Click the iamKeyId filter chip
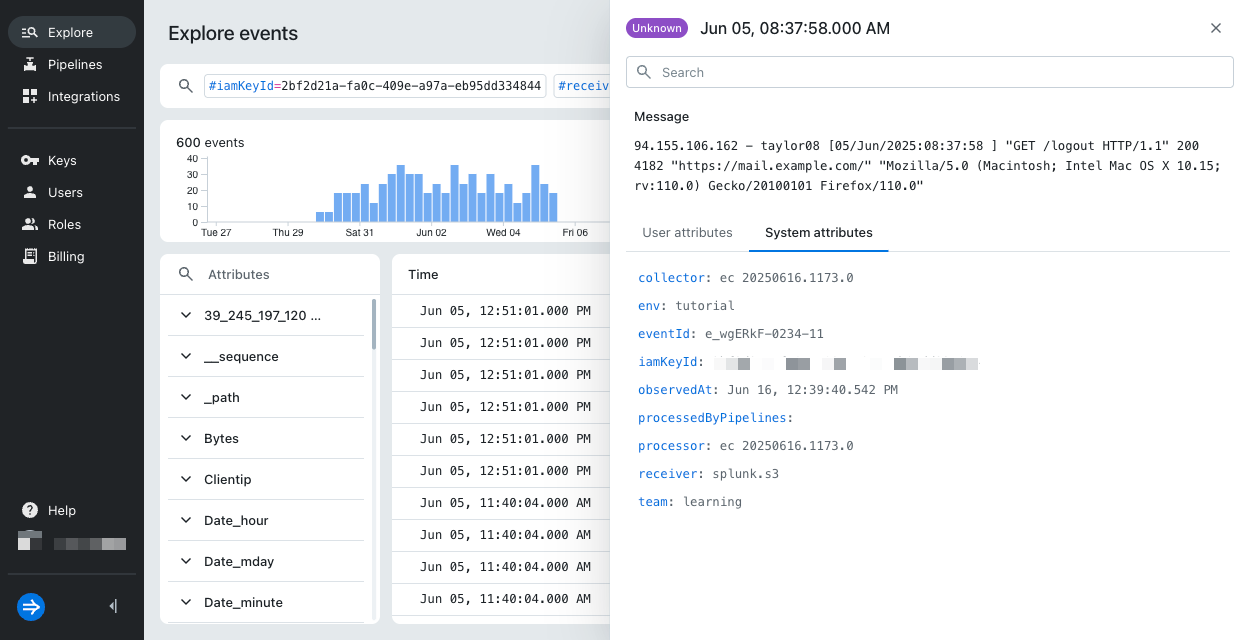This screenshot has width=1250, height=640. pyautogui.click(x=375, y=86)
